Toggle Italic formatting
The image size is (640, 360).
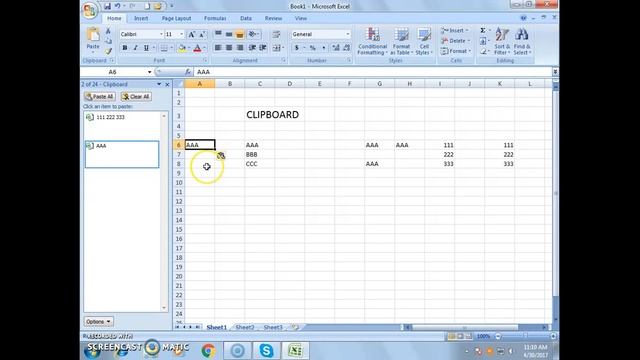136,48
